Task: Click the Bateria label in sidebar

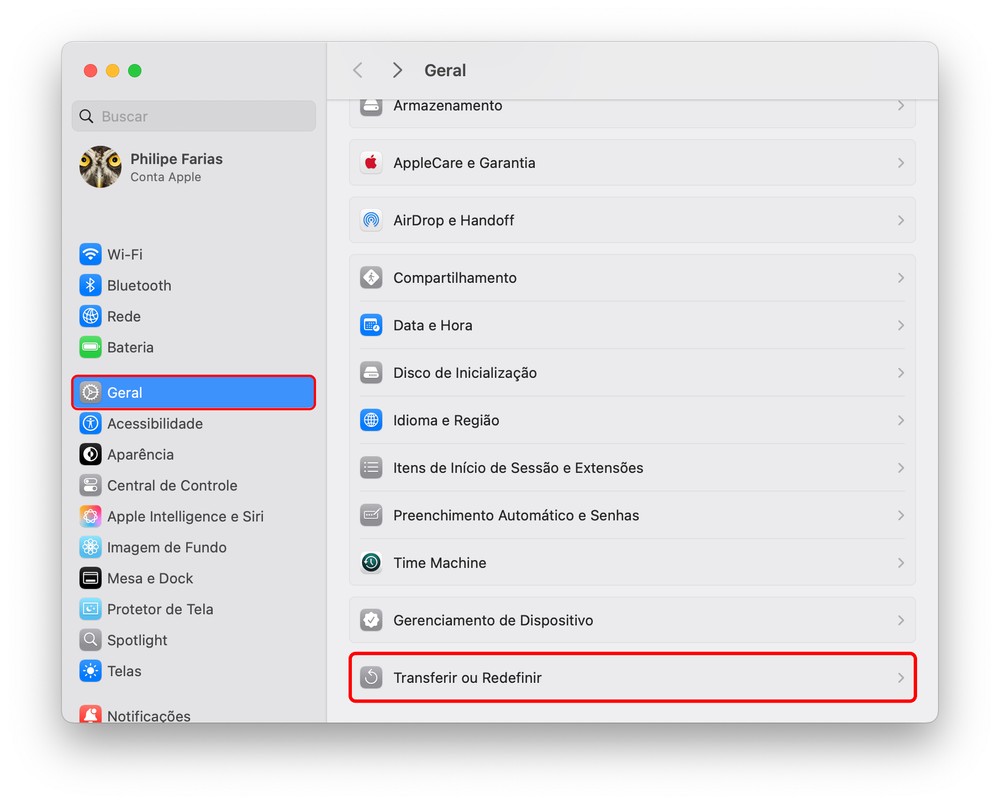Action: [x=130, y=347]
